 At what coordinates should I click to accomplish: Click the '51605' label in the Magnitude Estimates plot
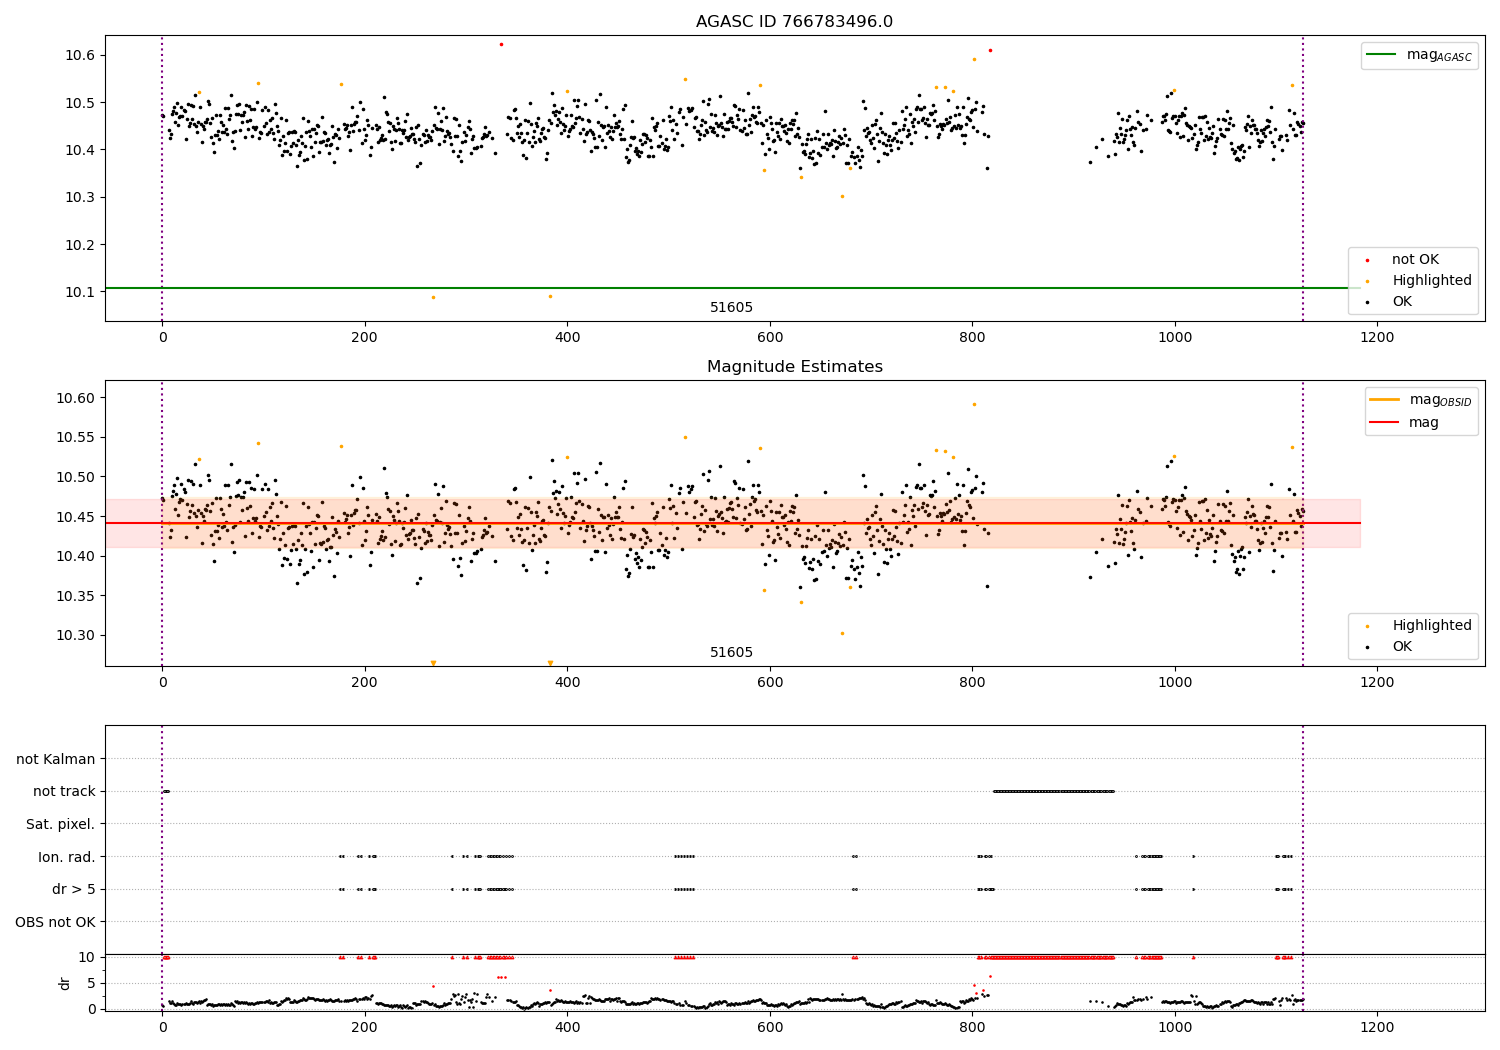[731, 653]
